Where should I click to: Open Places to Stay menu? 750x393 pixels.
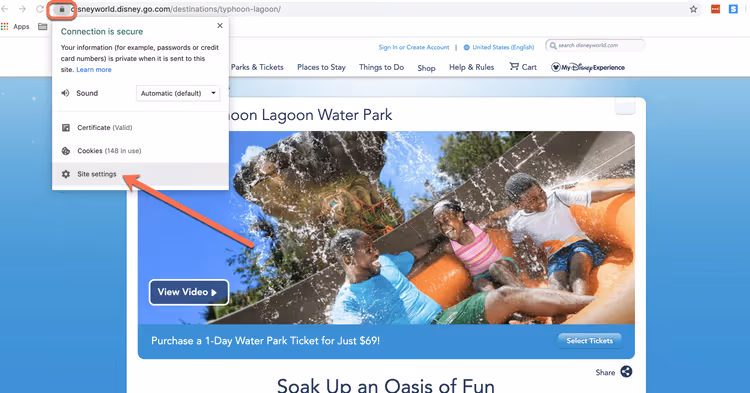[x=321, y=67]
